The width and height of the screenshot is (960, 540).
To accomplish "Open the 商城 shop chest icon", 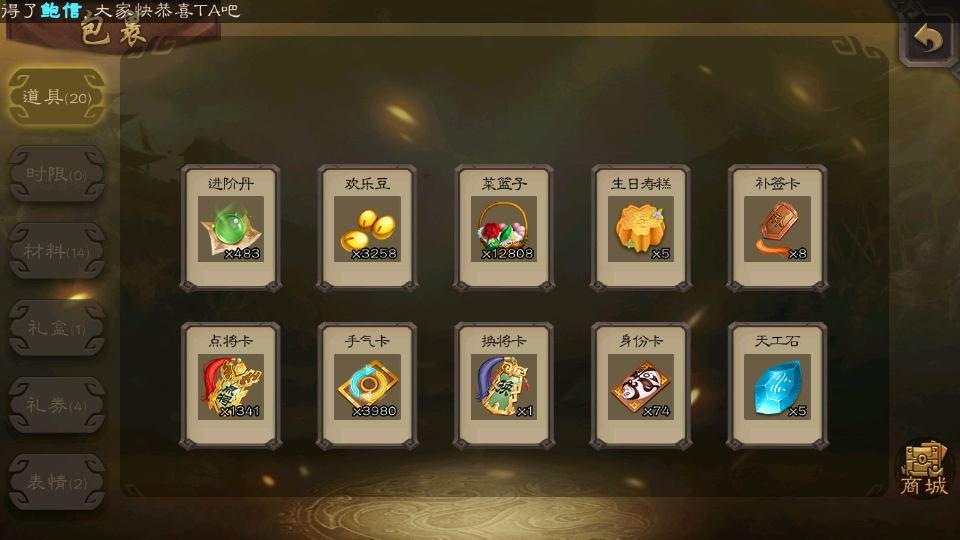I will tap(924, 469).
